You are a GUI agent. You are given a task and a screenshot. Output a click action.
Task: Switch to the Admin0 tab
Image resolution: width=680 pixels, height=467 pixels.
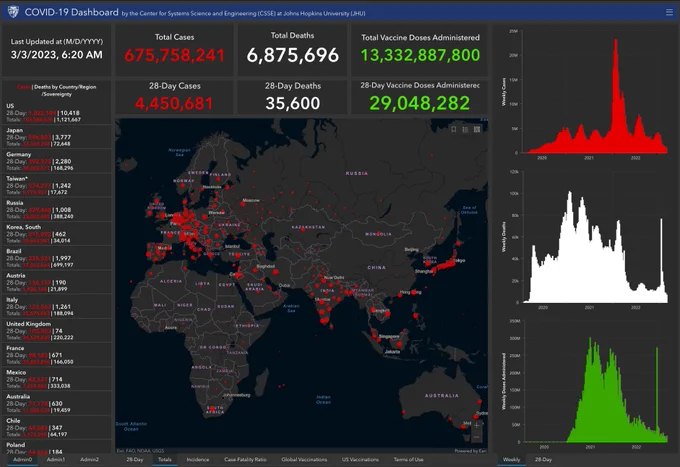pyautogui.click(x=23, y=459)
